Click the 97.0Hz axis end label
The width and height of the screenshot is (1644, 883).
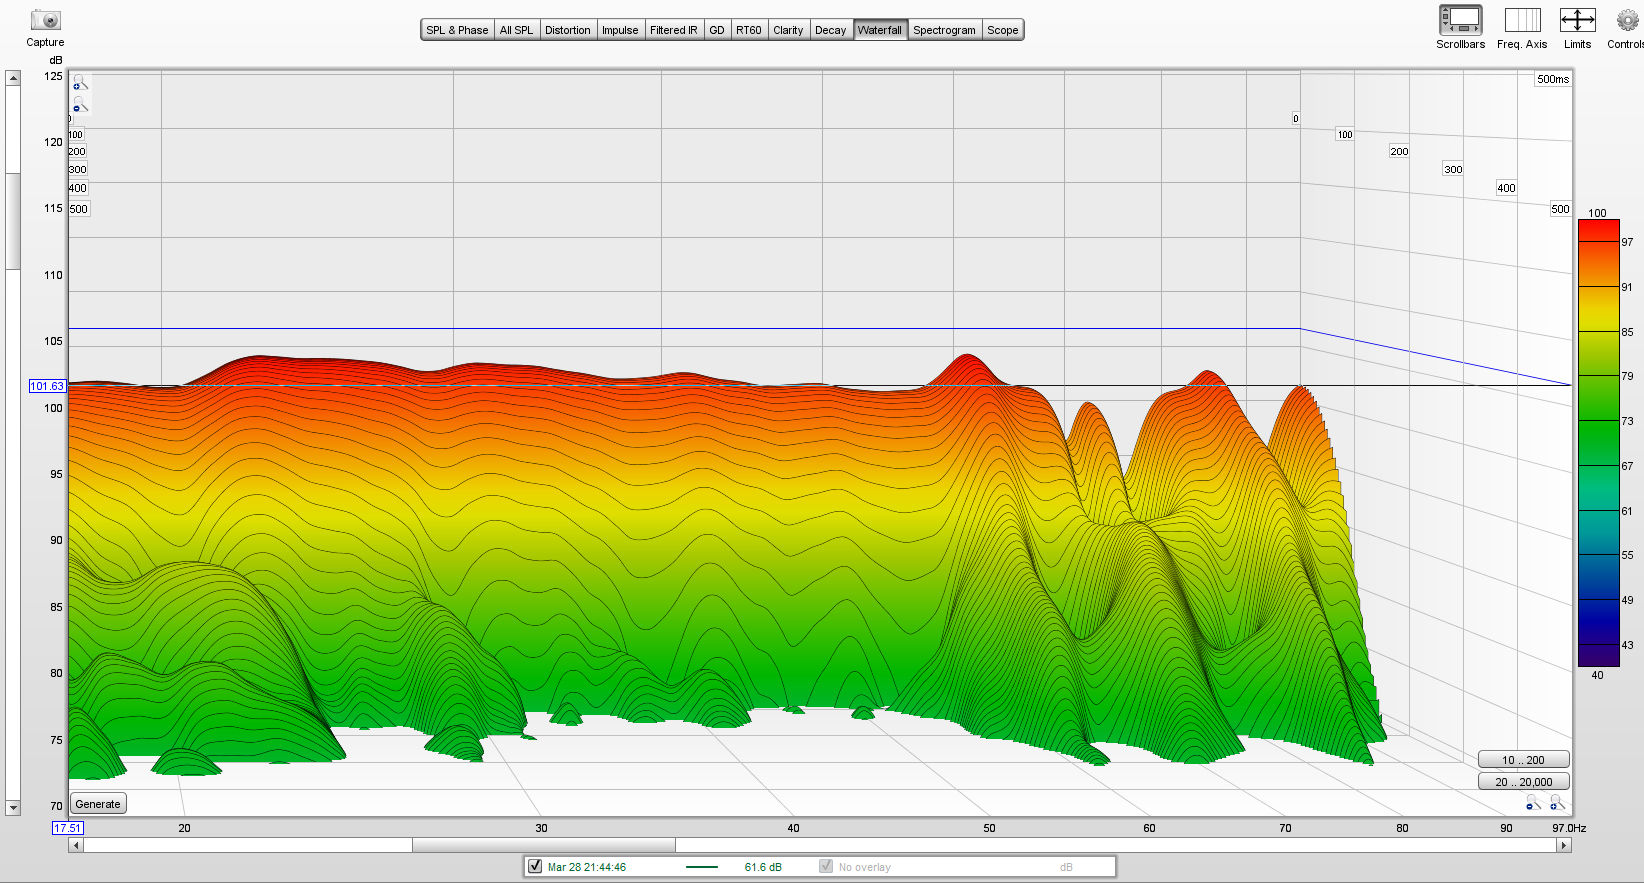(x=1569, y=828)
